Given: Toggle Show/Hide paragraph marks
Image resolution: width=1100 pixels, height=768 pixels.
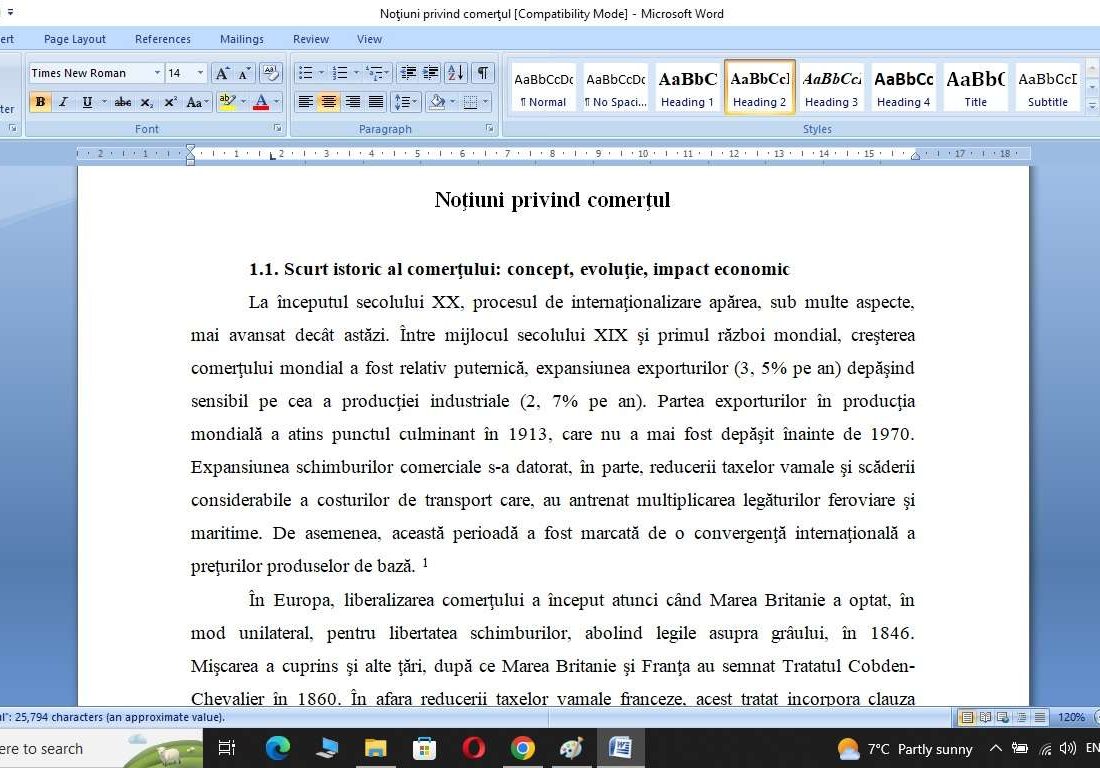Looking at the screenshot, I should [483, 72].
